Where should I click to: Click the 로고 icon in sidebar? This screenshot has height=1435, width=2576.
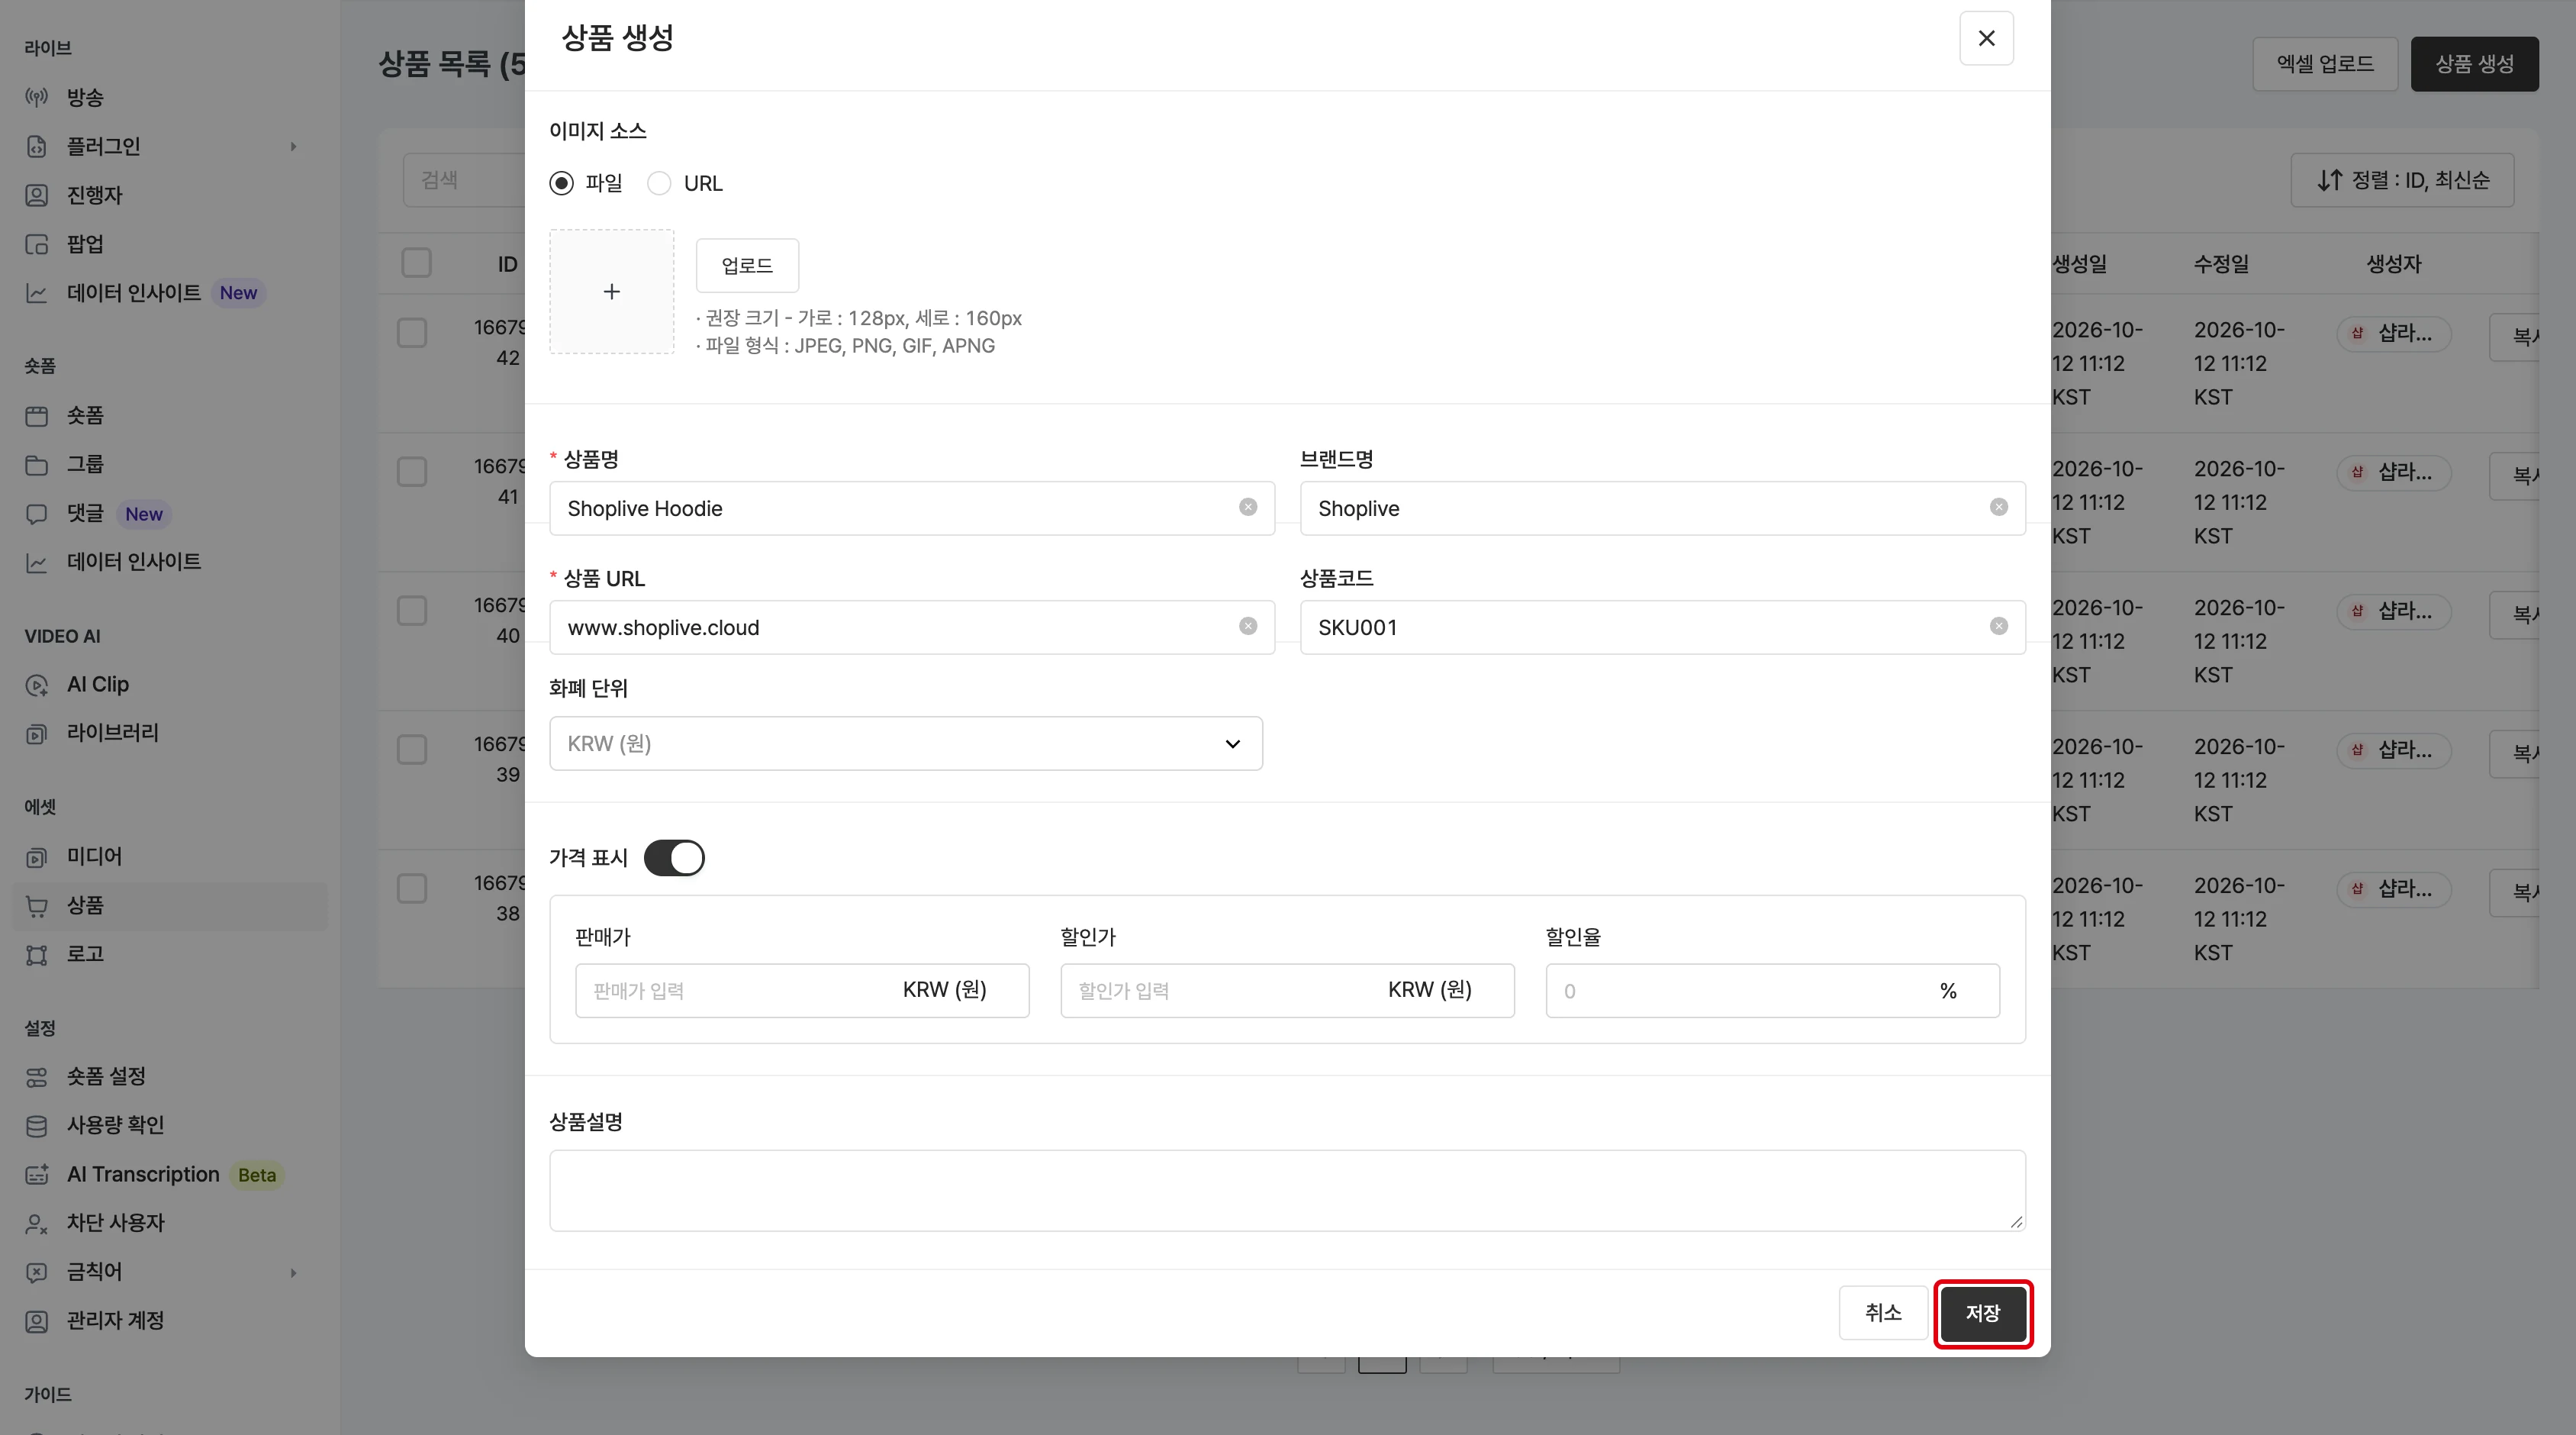[37, 954]
